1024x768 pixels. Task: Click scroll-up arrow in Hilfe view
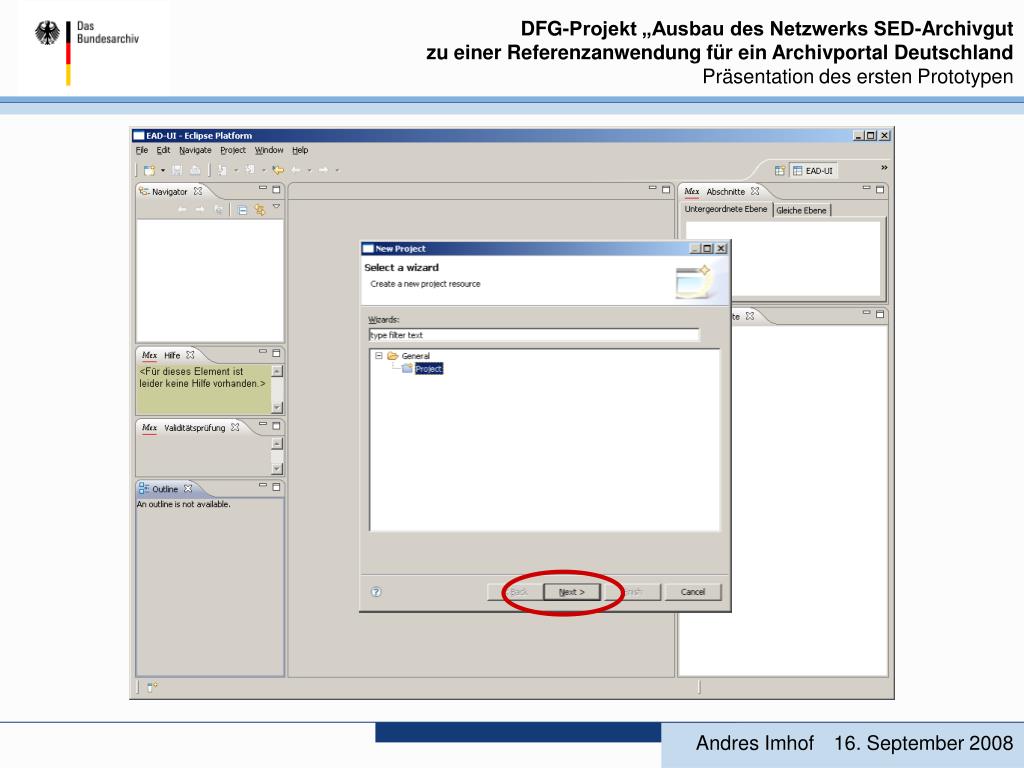click(277, 372)
